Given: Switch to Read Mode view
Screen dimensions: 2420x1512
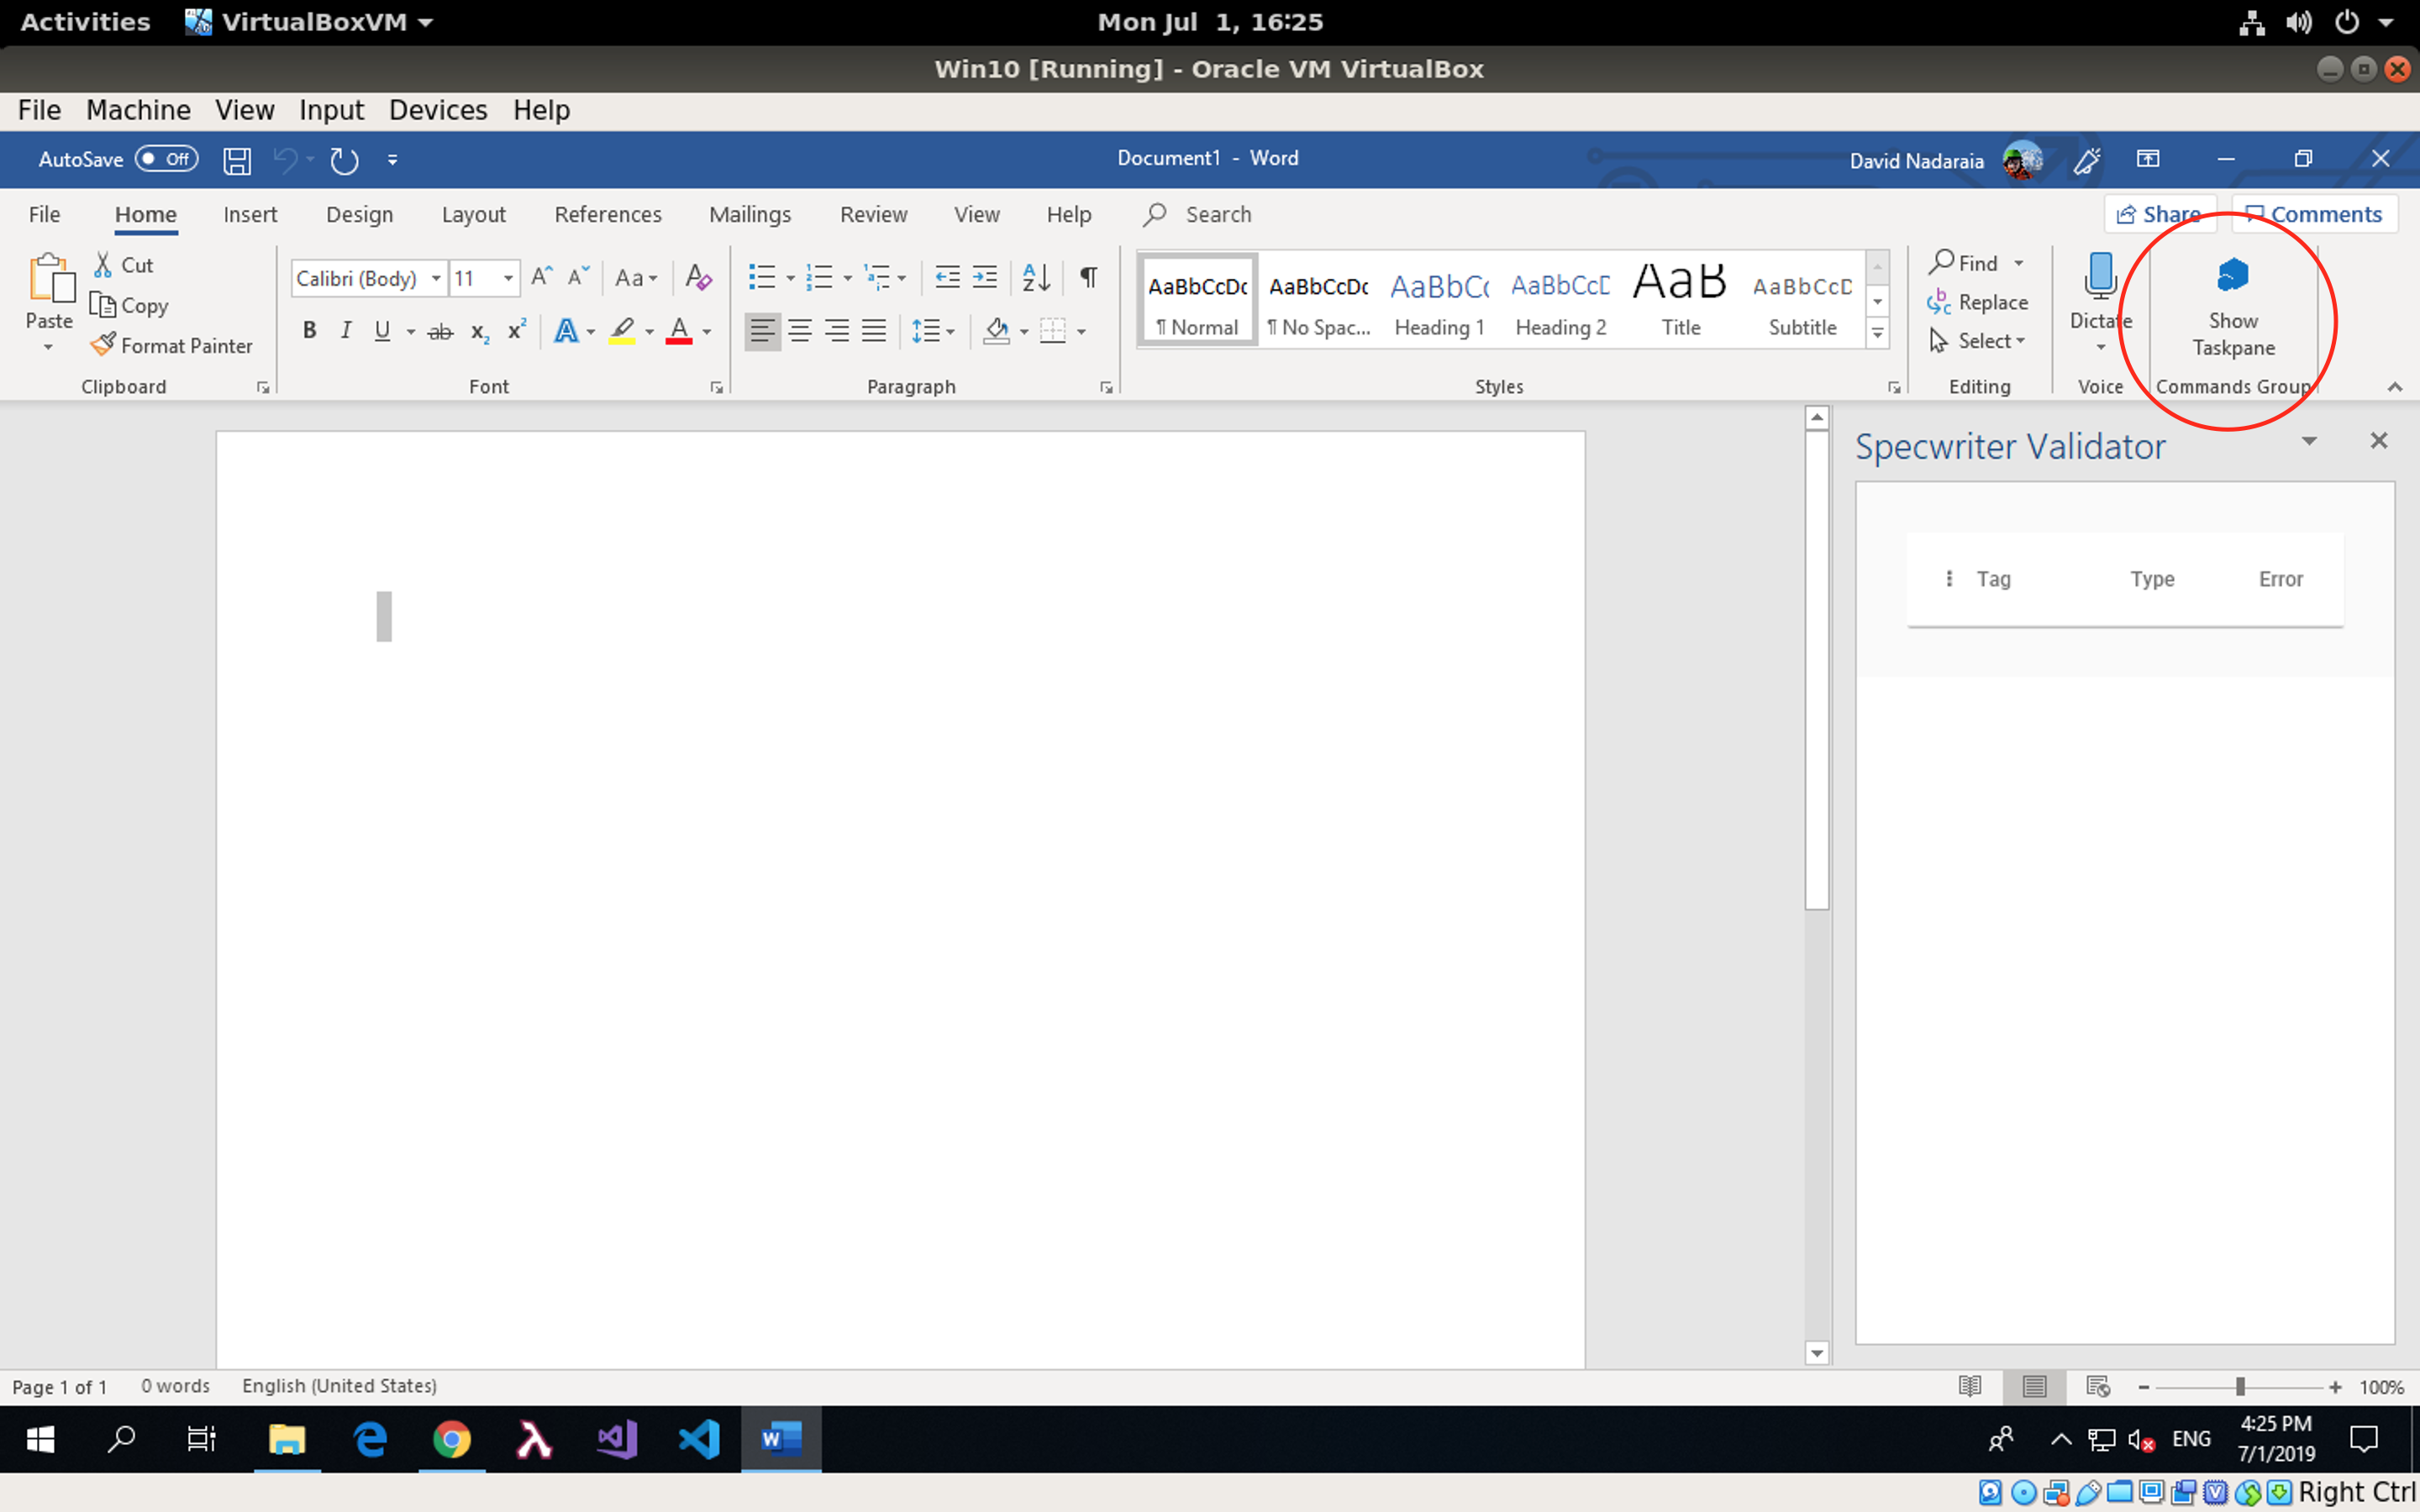Looking at the screenshot, I should (1970, 1387).
